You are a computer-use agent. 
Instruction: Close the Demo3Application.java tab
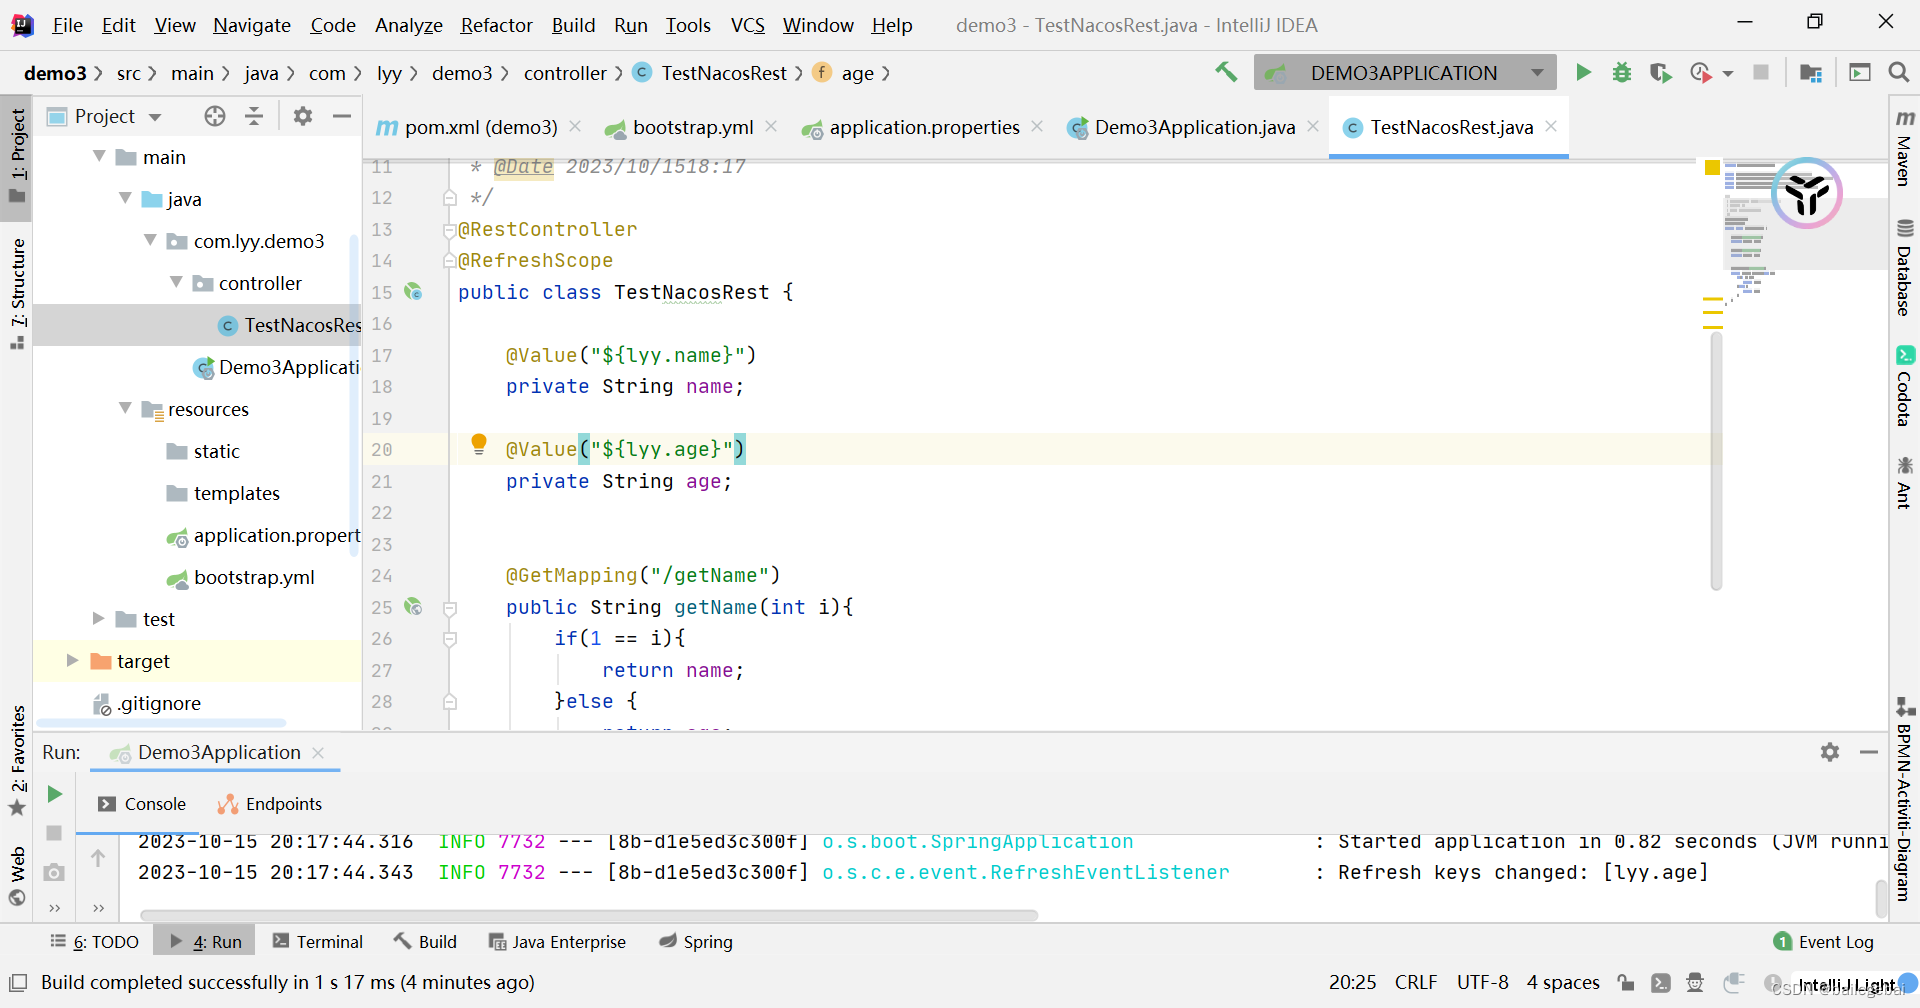pyautogui.click(x=1313, y=126)
